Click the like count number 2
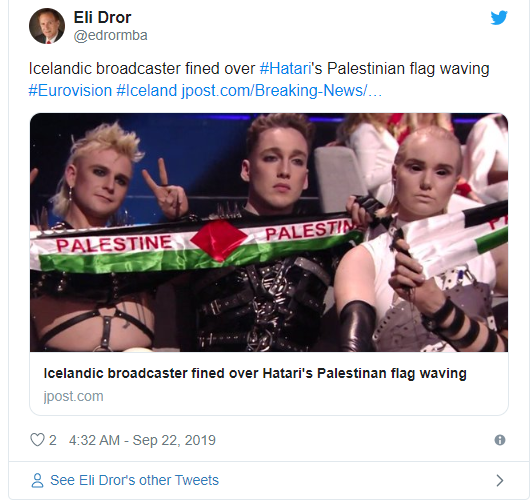This screenshot has height=503, width=530. tap(52, 440)
